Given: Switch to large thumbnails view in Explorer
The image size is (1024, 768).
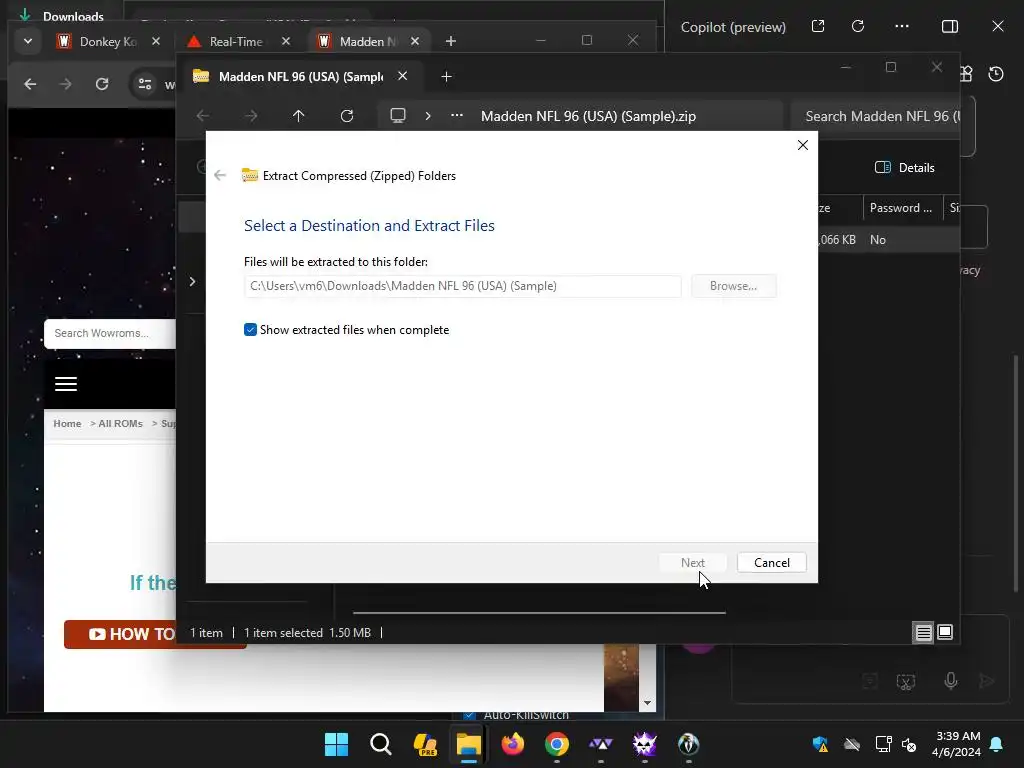Looking at the screenshot, I should 945,632.
